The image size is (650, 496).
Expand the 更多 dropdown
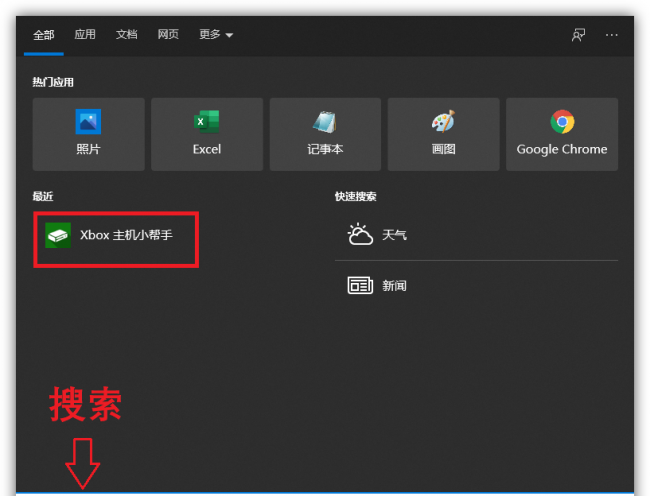pos(216,34)
